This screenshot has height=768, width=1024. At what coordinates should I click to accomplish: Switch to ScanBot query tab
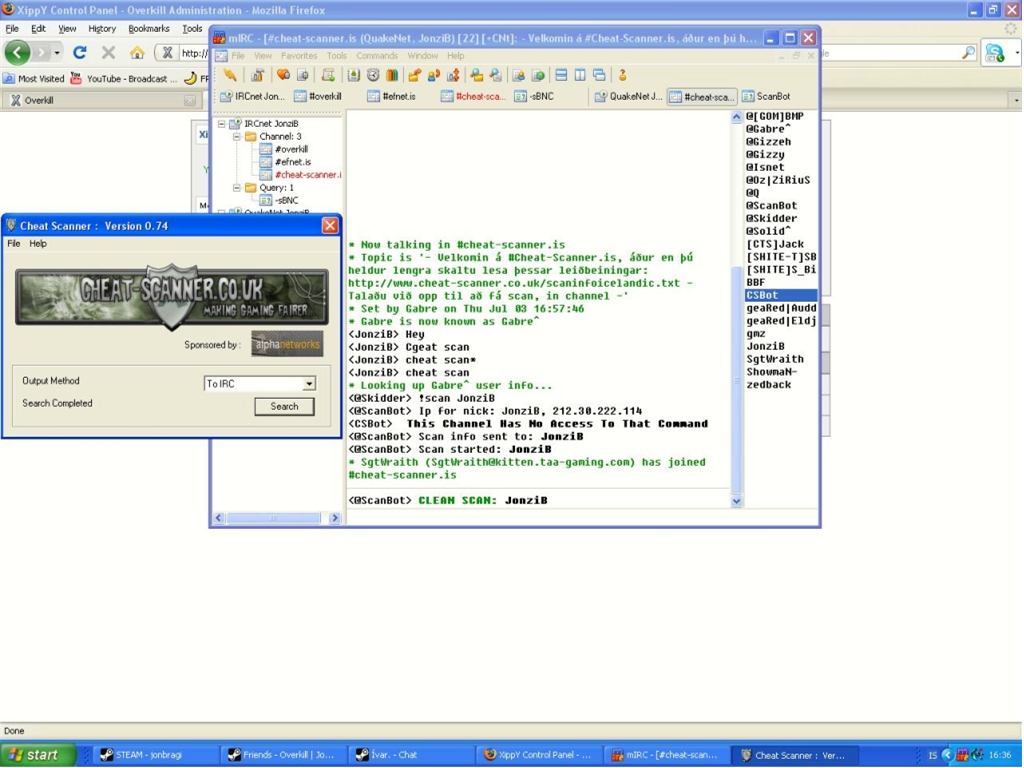[766, 96]
